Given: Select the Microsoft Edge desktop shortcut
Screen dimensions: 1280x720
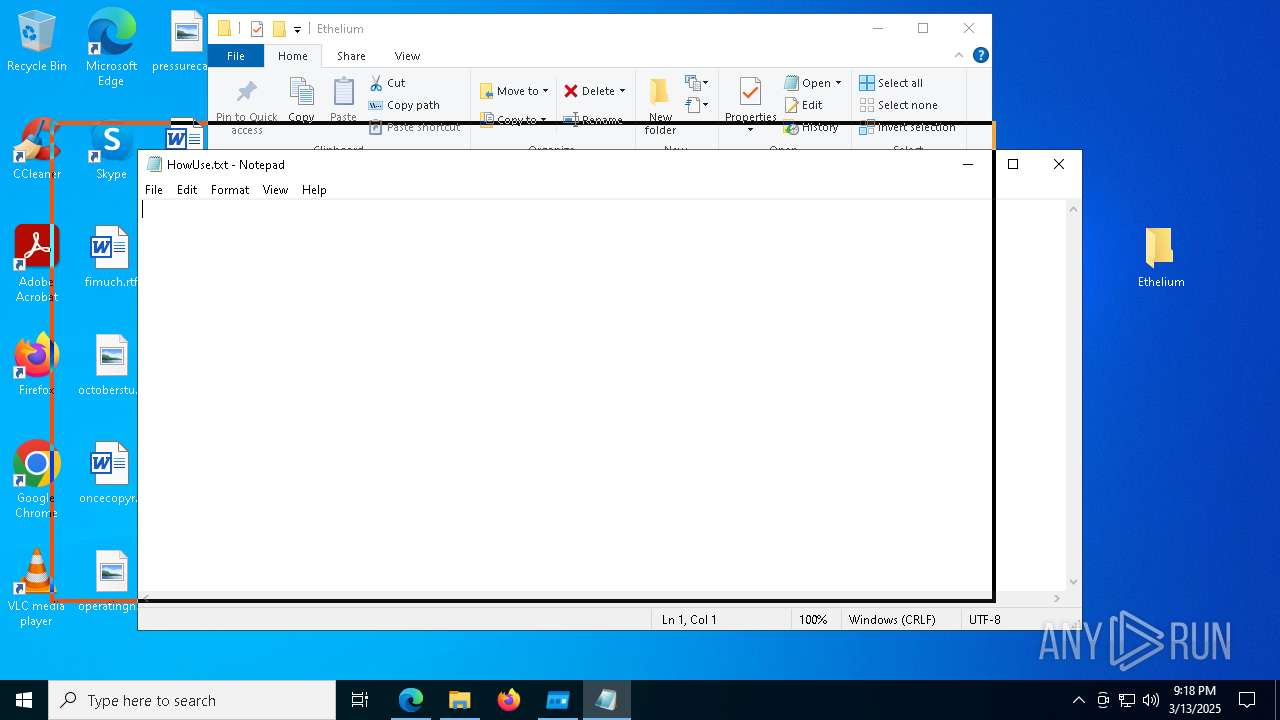Looking at the screenshot, I should [x=111, y=47].
